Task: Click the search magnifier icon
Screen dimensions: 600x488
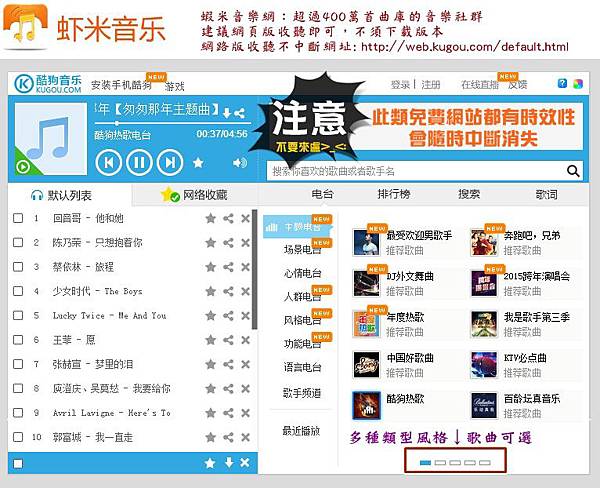Action: [x=573, y=171]
